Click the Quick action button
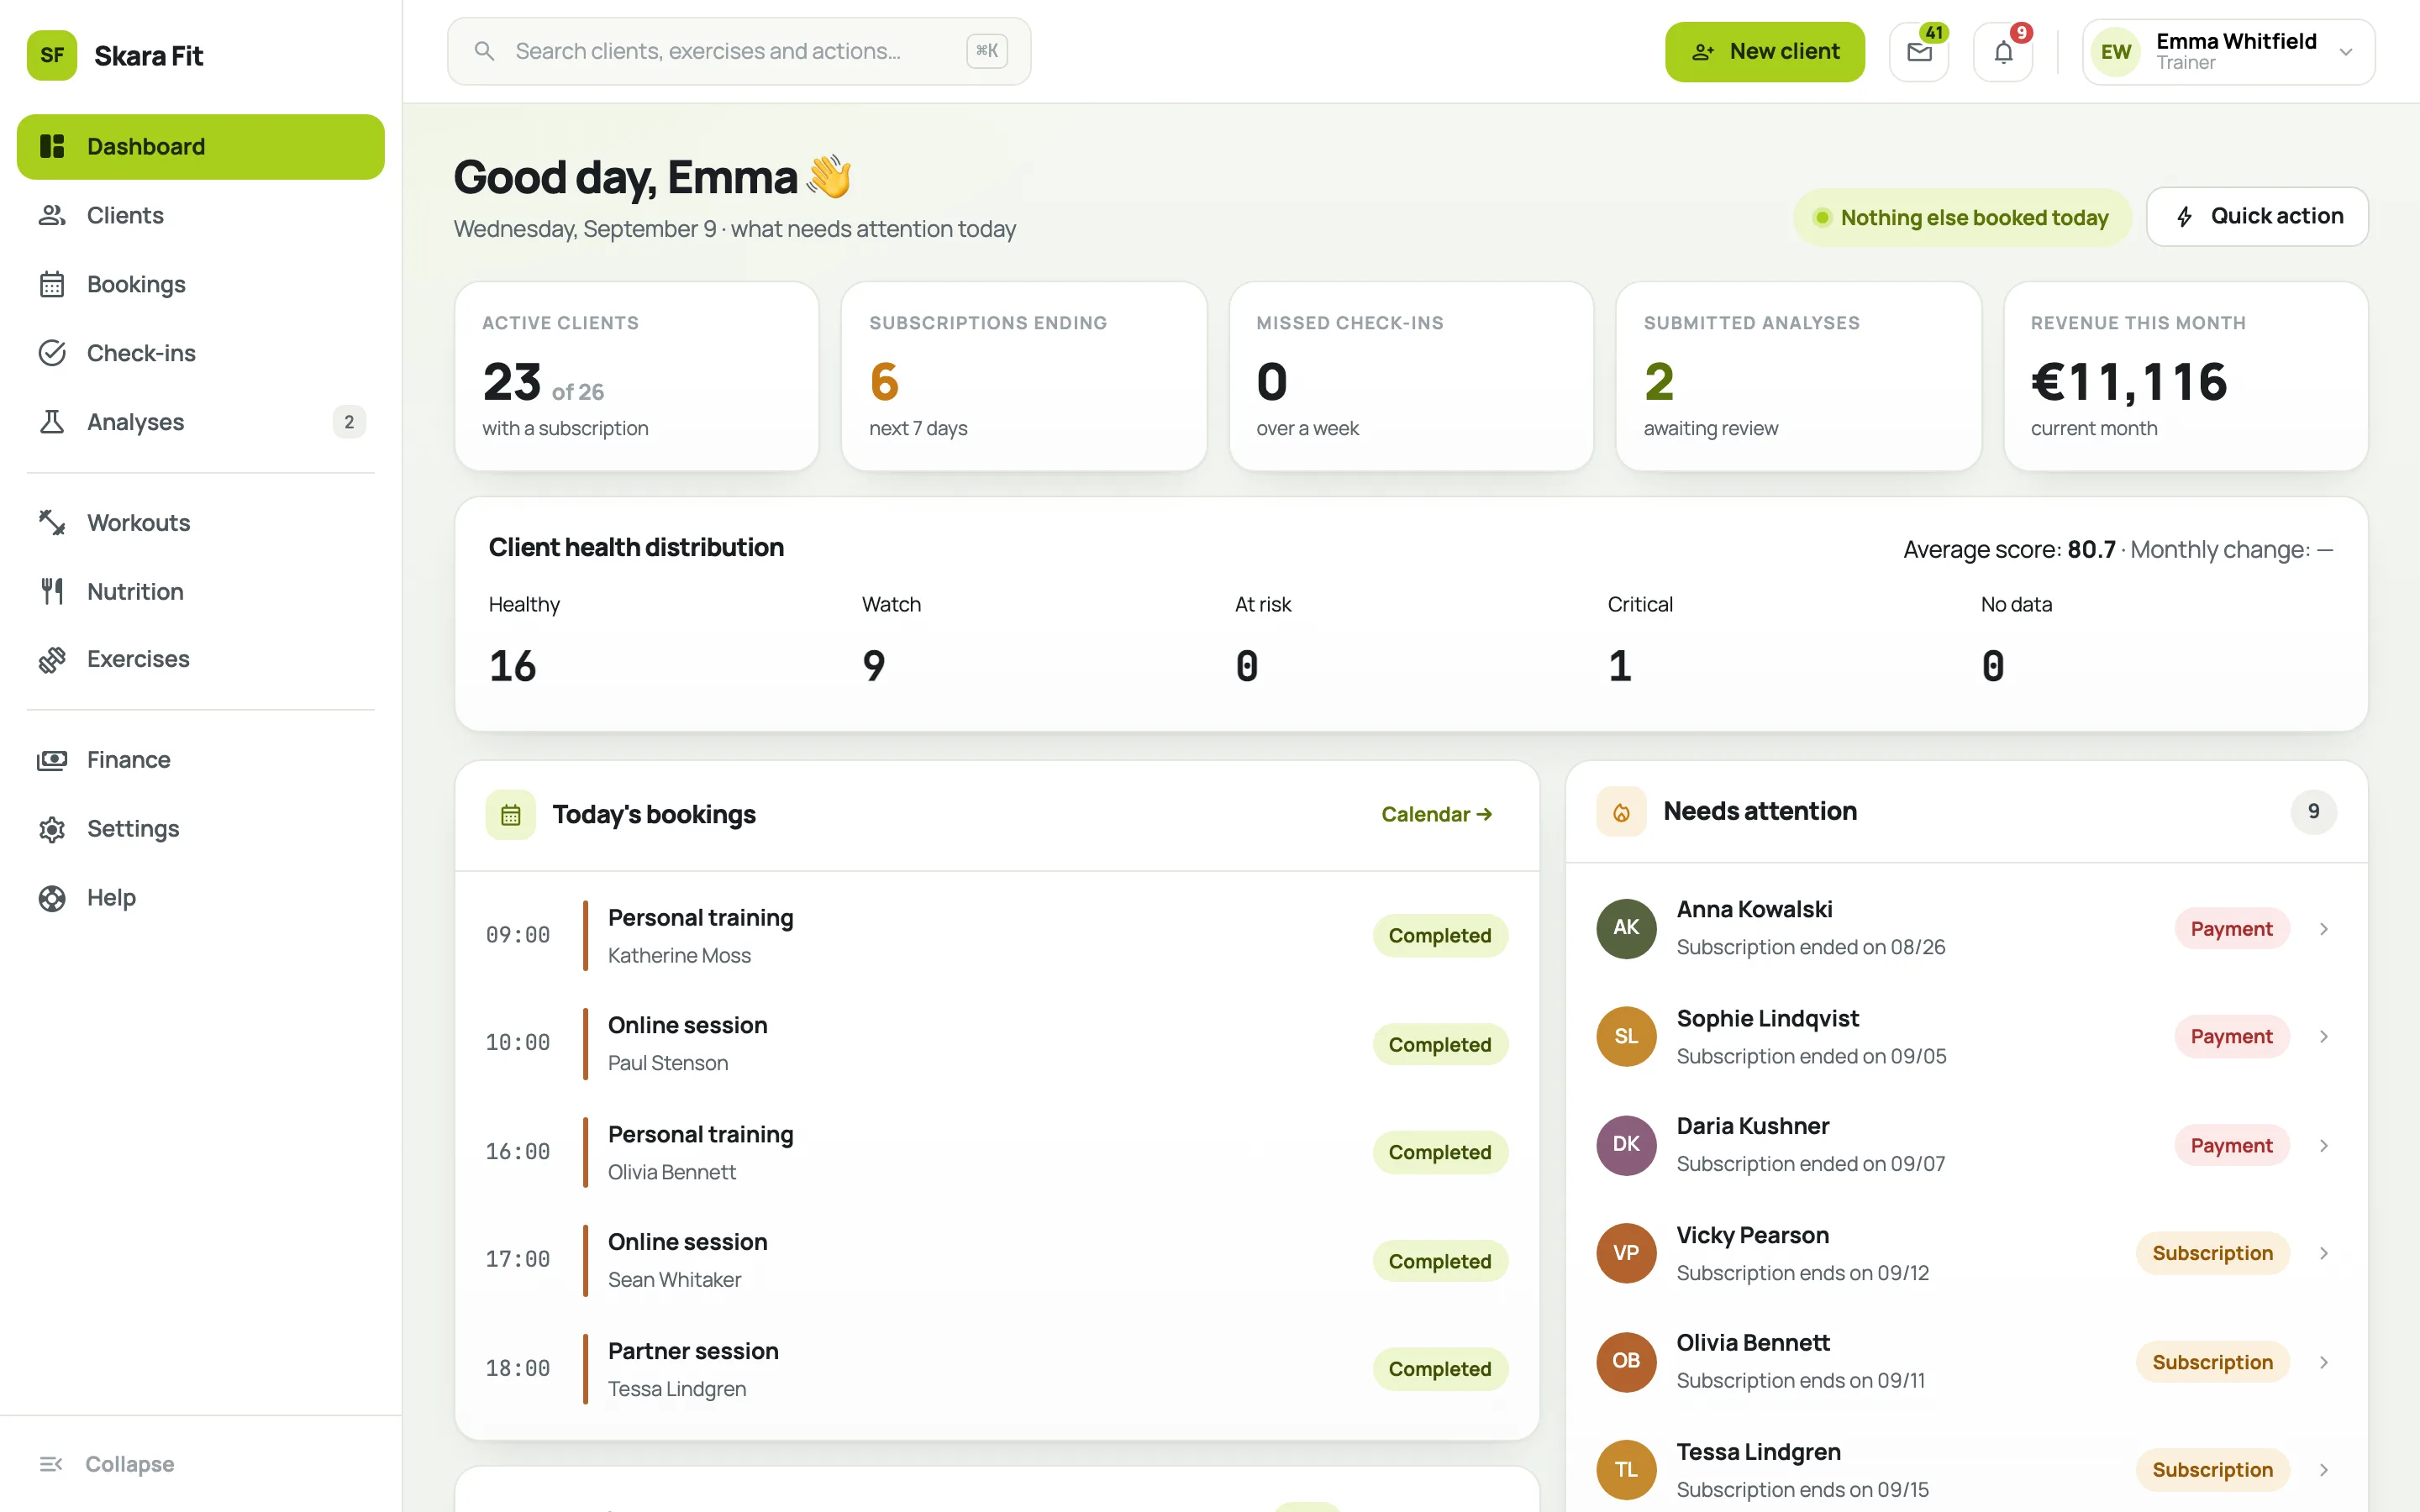2420x1512 pixels. coord(2257,217)
